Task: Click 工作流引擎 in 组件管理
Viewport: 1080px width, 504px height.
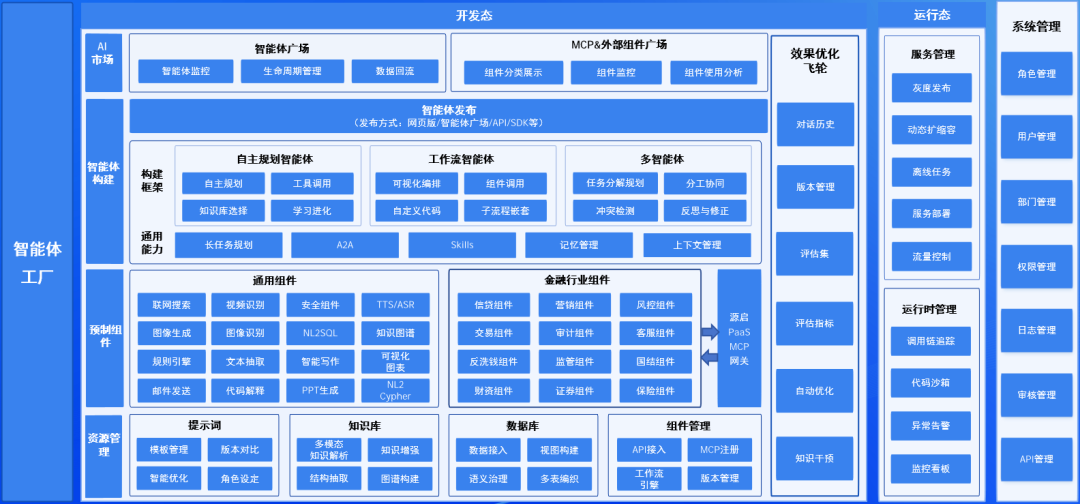Action: (649, 479)
